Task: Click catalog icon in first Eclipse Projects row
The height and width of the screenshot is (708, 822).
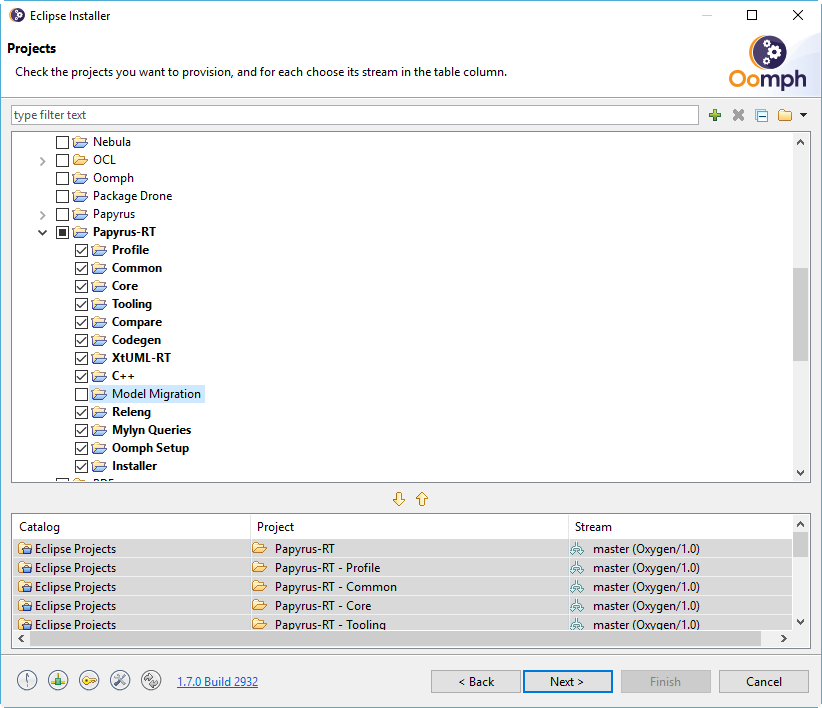Action: [25, 549]
